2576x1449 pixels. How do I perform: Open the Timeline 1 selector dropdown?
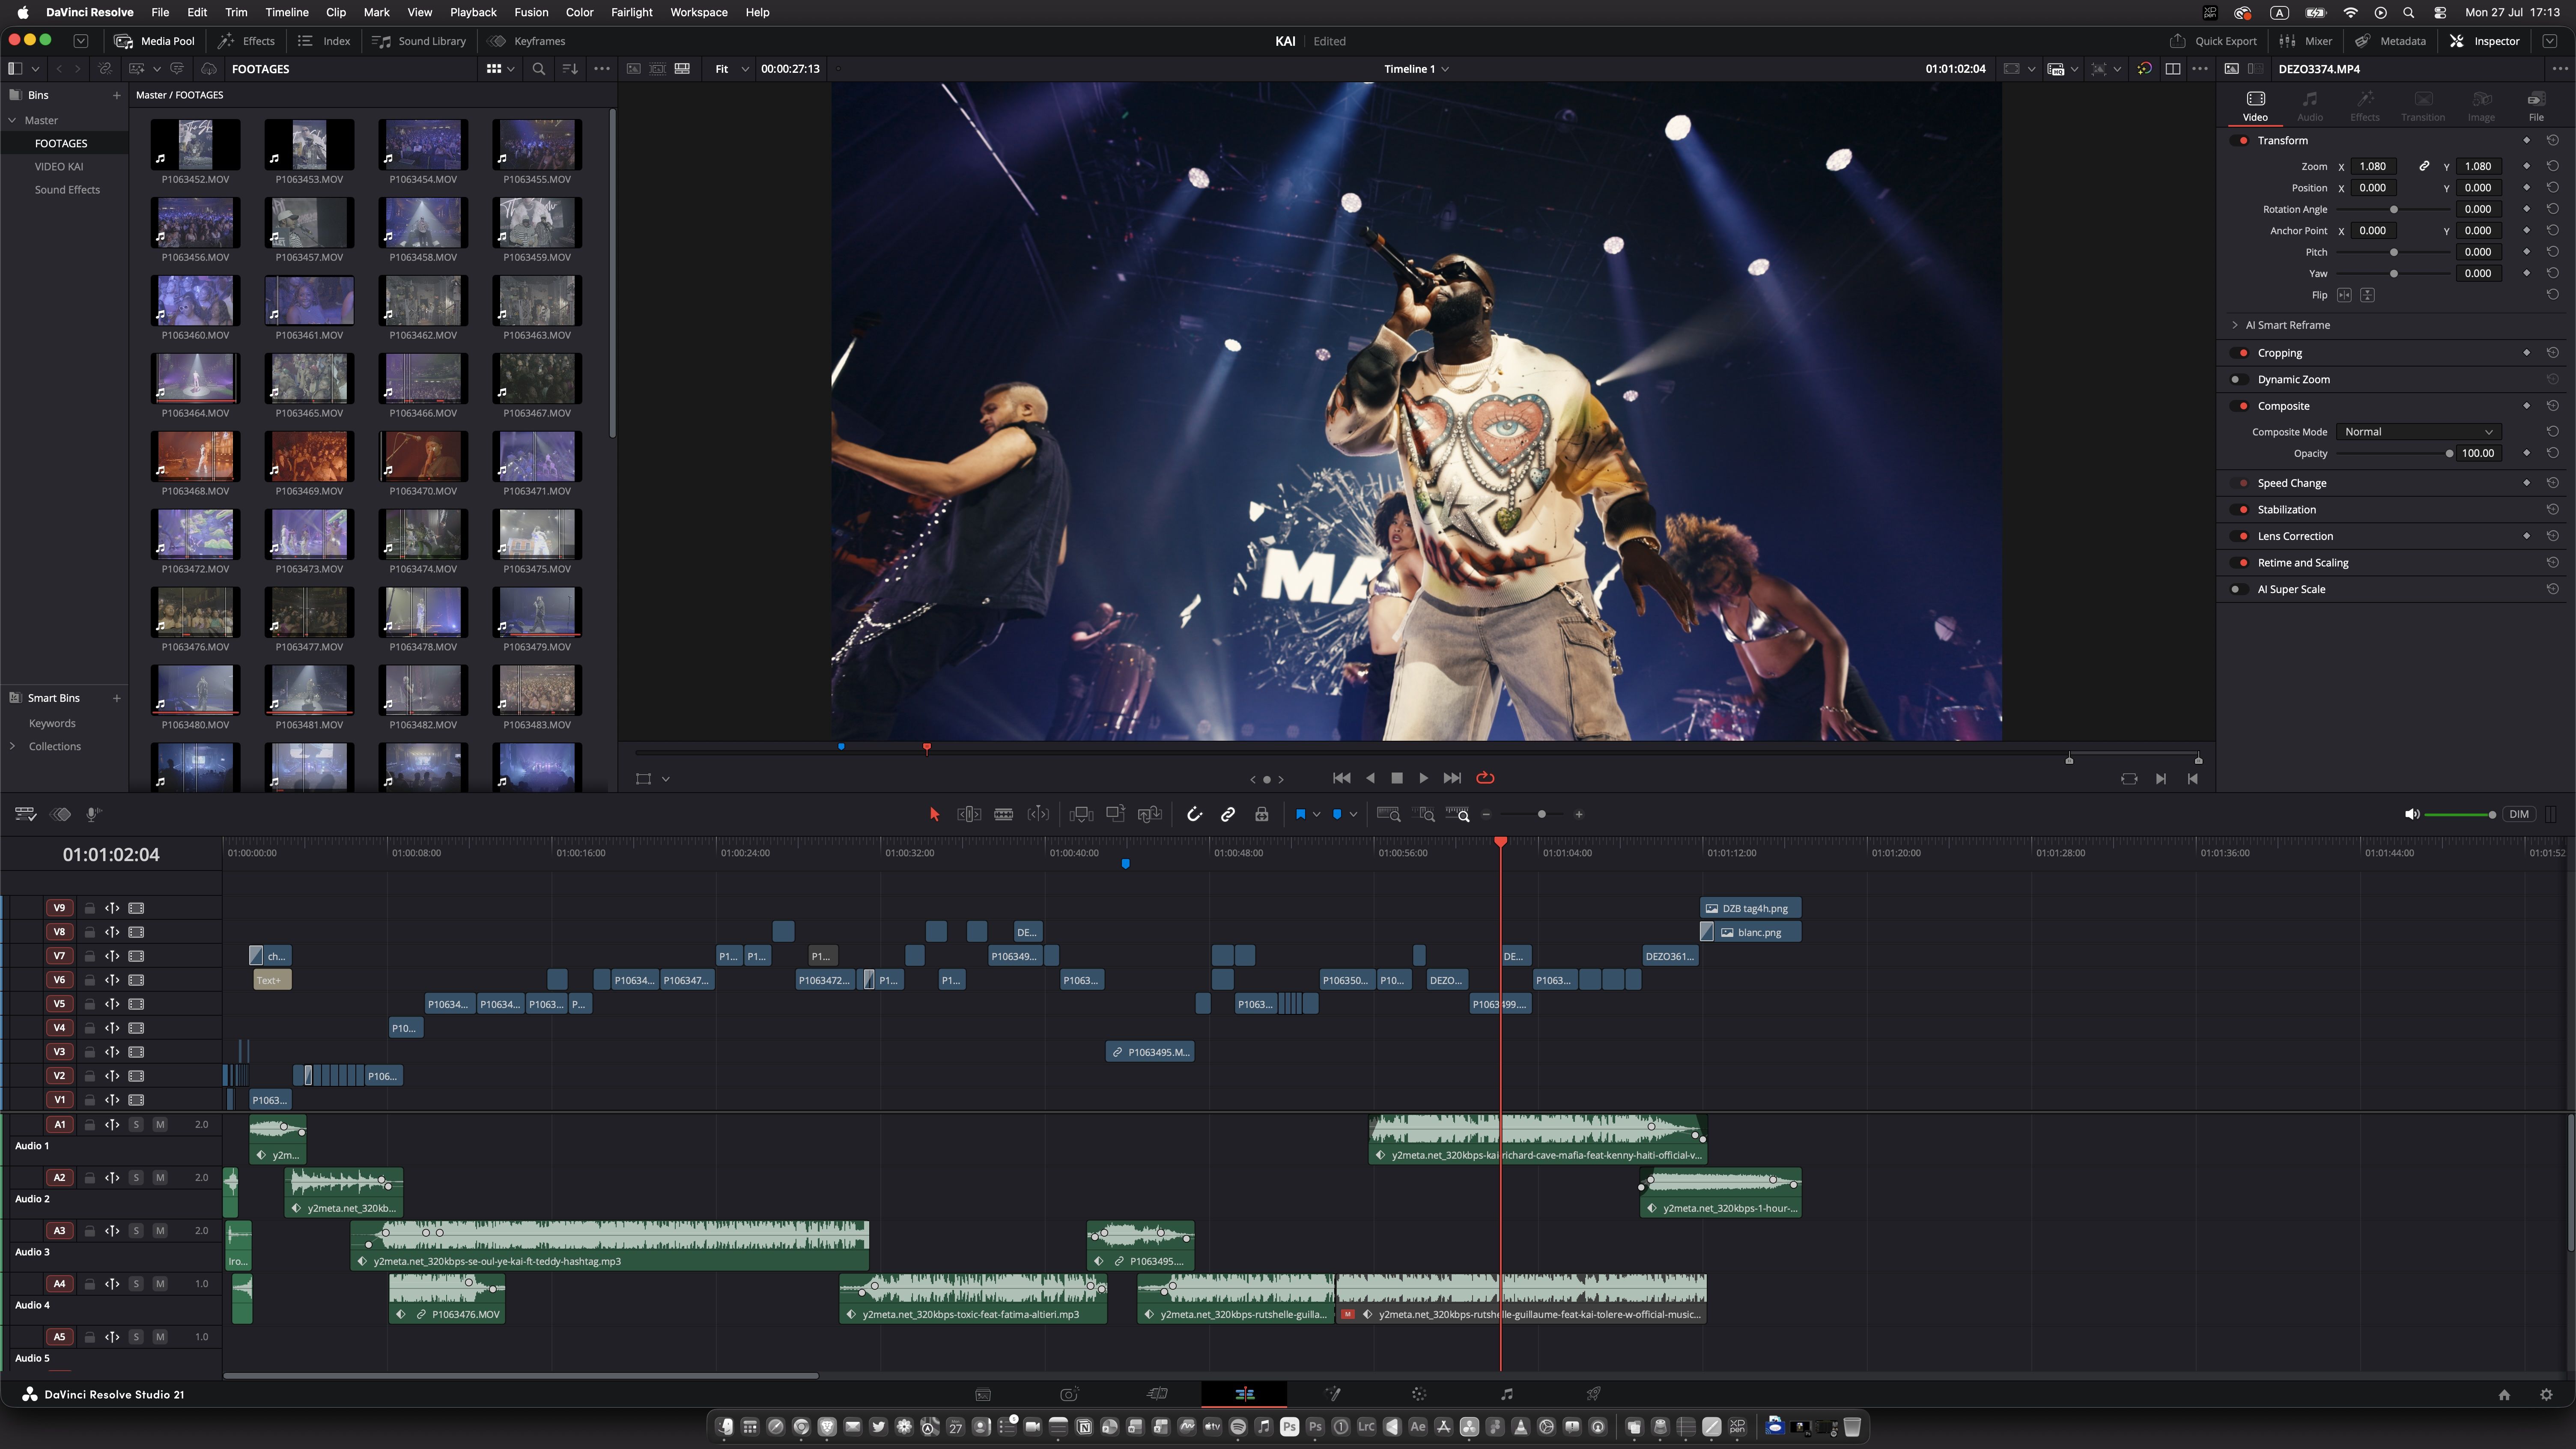click(1416, 69)
